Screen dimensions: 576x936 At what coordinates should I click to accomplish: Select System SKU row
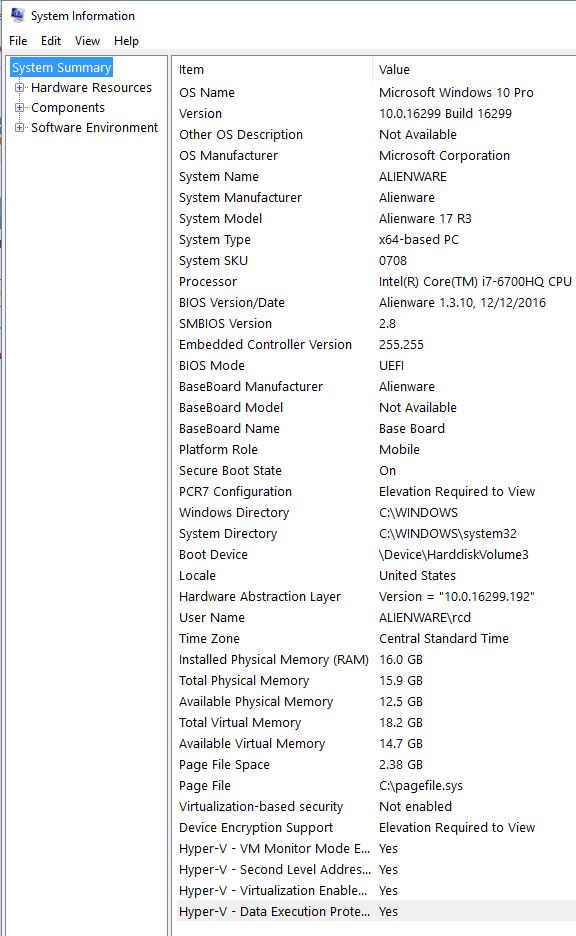(374, 261)
